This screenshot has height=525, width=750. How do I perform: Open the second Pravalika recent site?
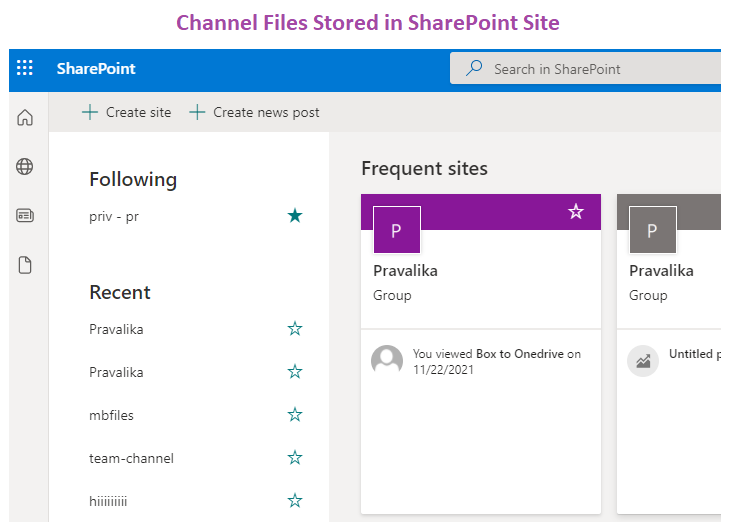pos(116,372)
